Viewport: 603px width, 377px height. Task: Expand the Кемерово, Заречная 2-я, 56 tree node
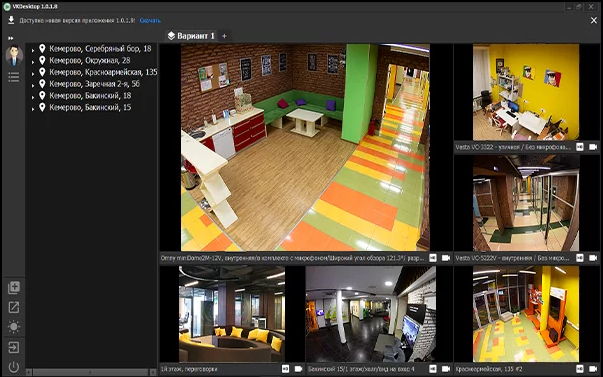click(x=33, y=85)
